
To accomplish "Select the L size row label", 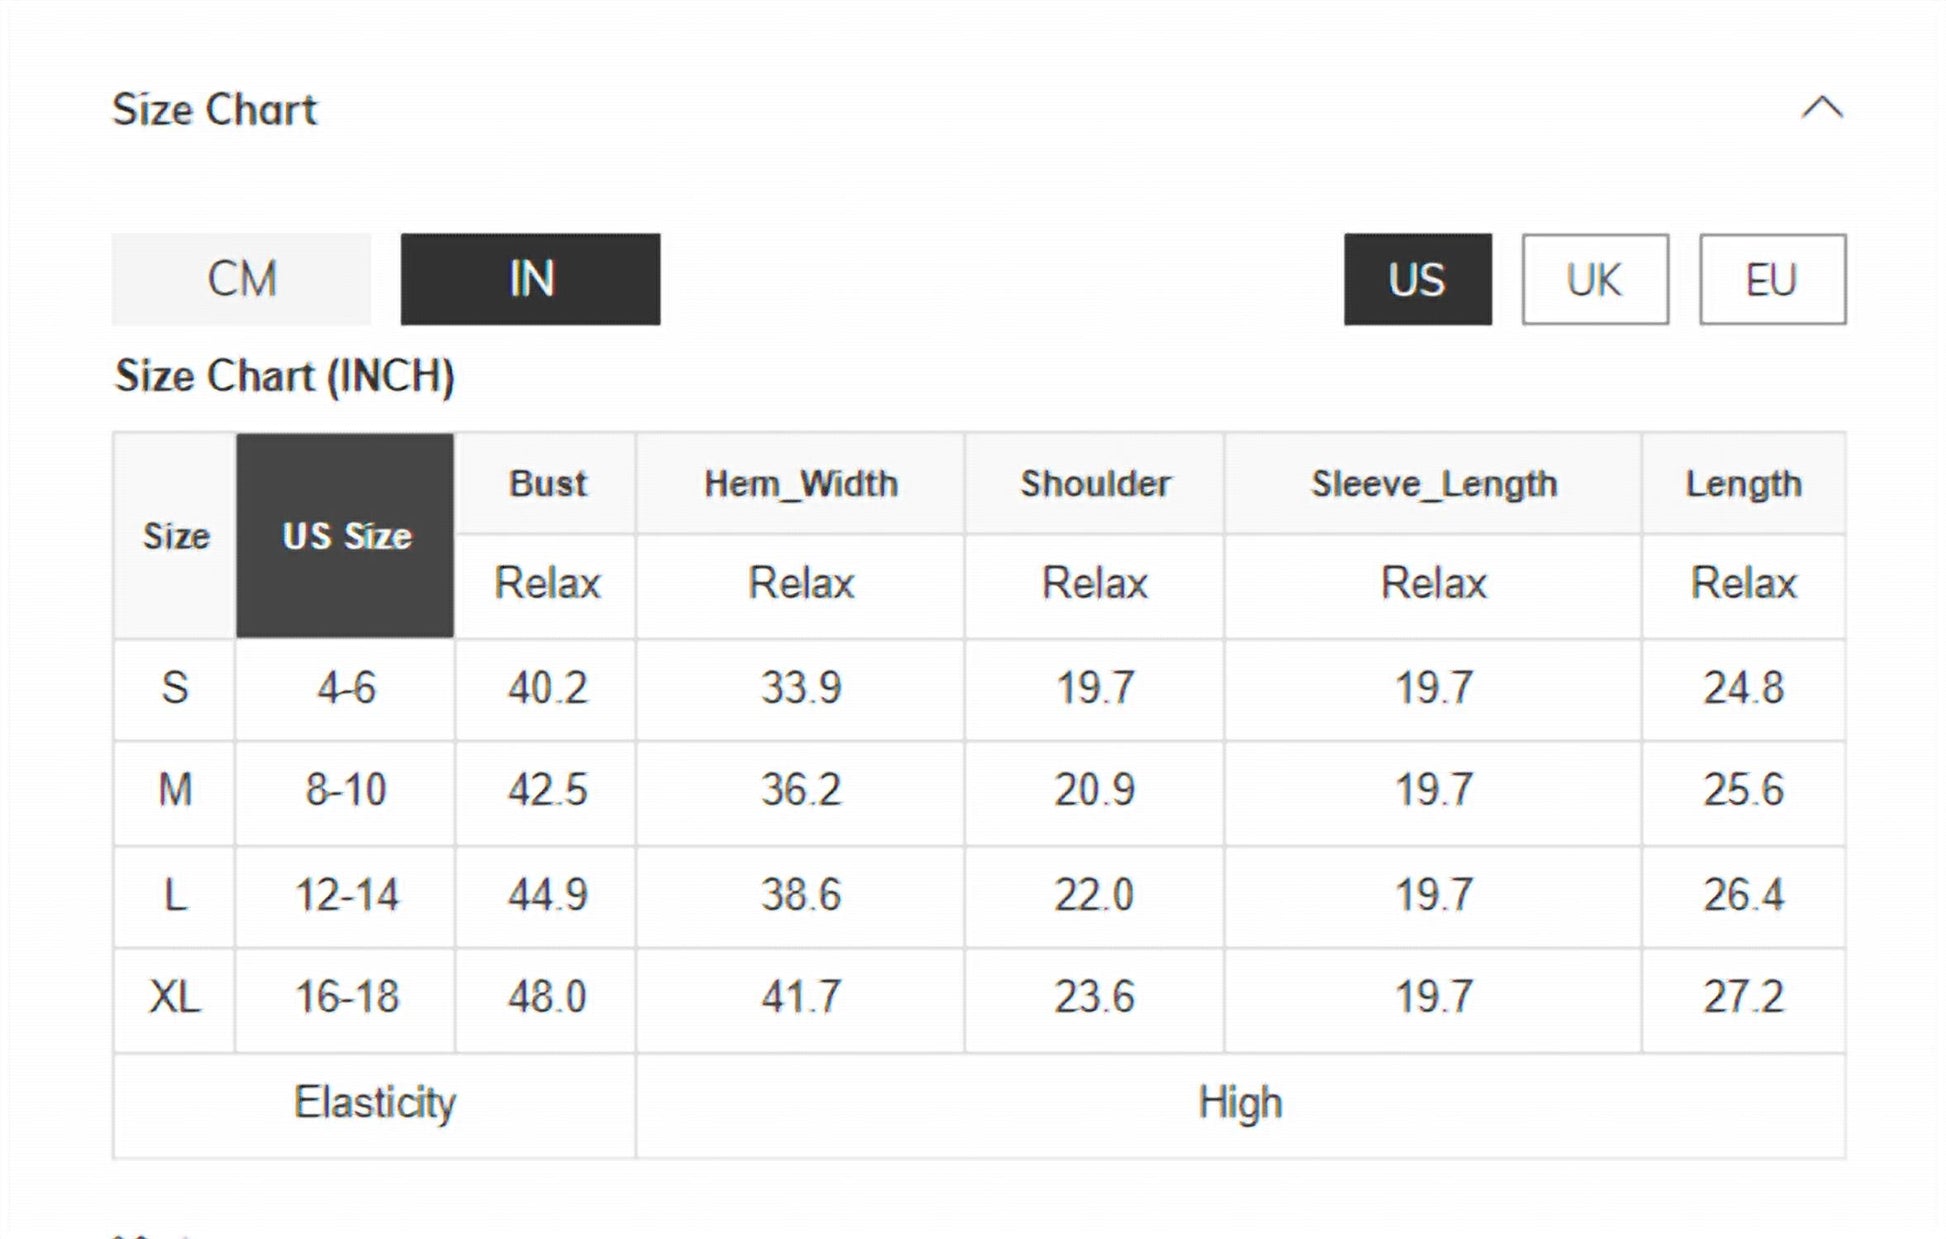I will (175, 895).
